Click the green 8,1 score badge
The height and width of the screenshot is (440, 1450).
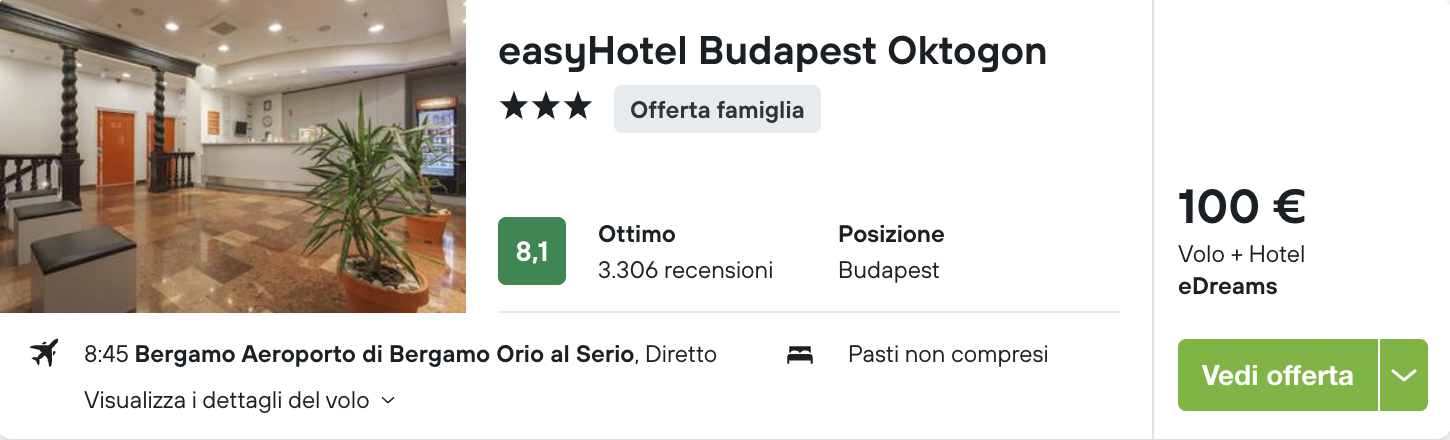[x=532, y=251]
